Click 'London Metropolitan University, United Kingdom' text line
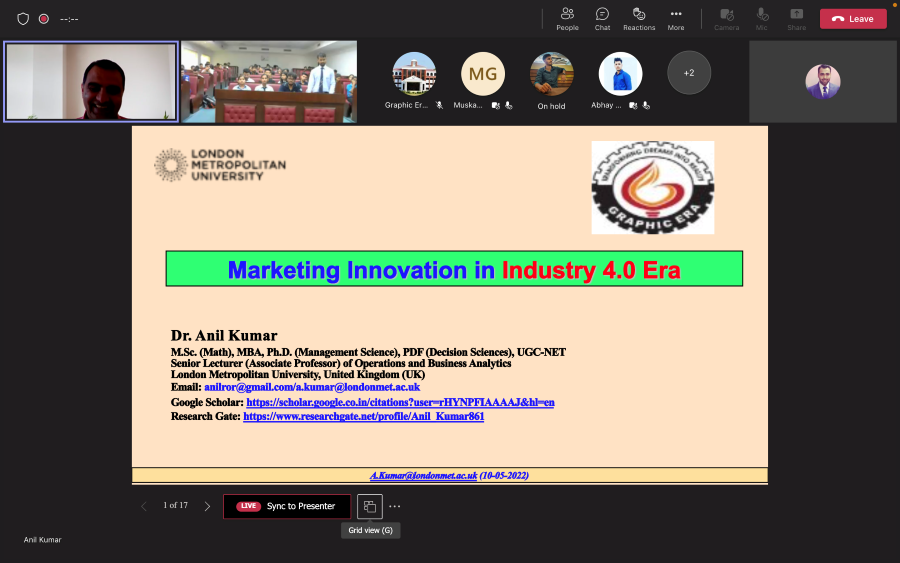Screen dimensions: 900x563 [298, 375]
